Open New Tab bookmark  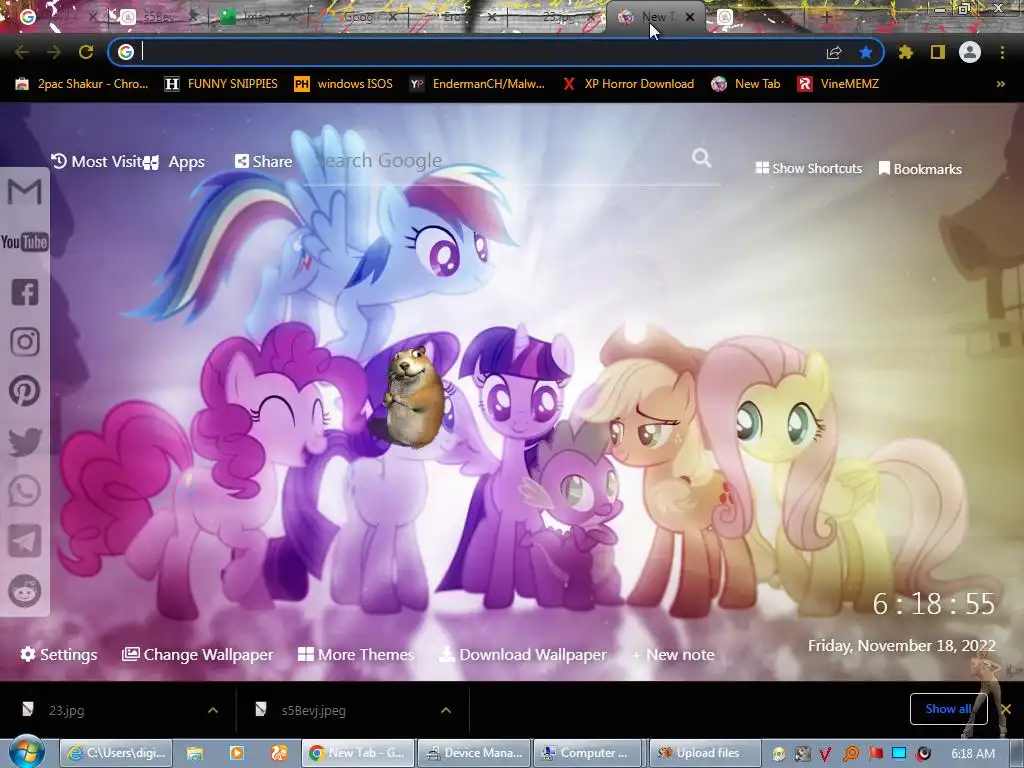click(x=746, y=84)
